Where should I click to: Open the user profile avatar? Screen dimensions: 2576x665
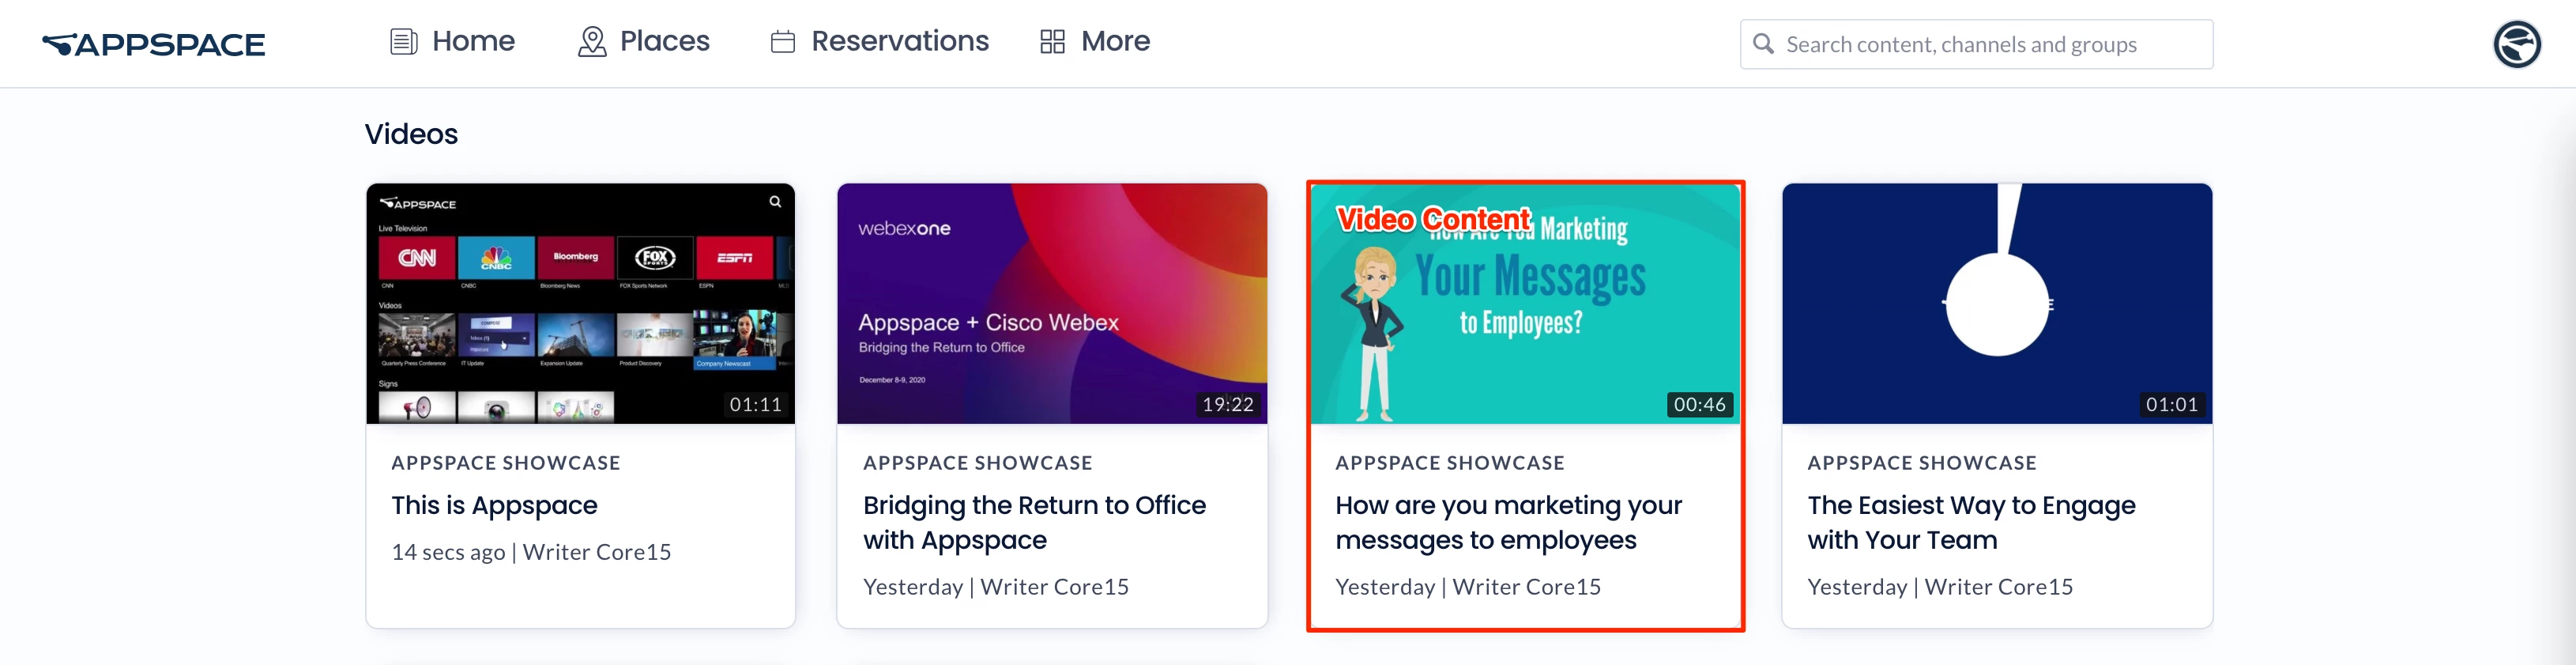point(2517,44)
